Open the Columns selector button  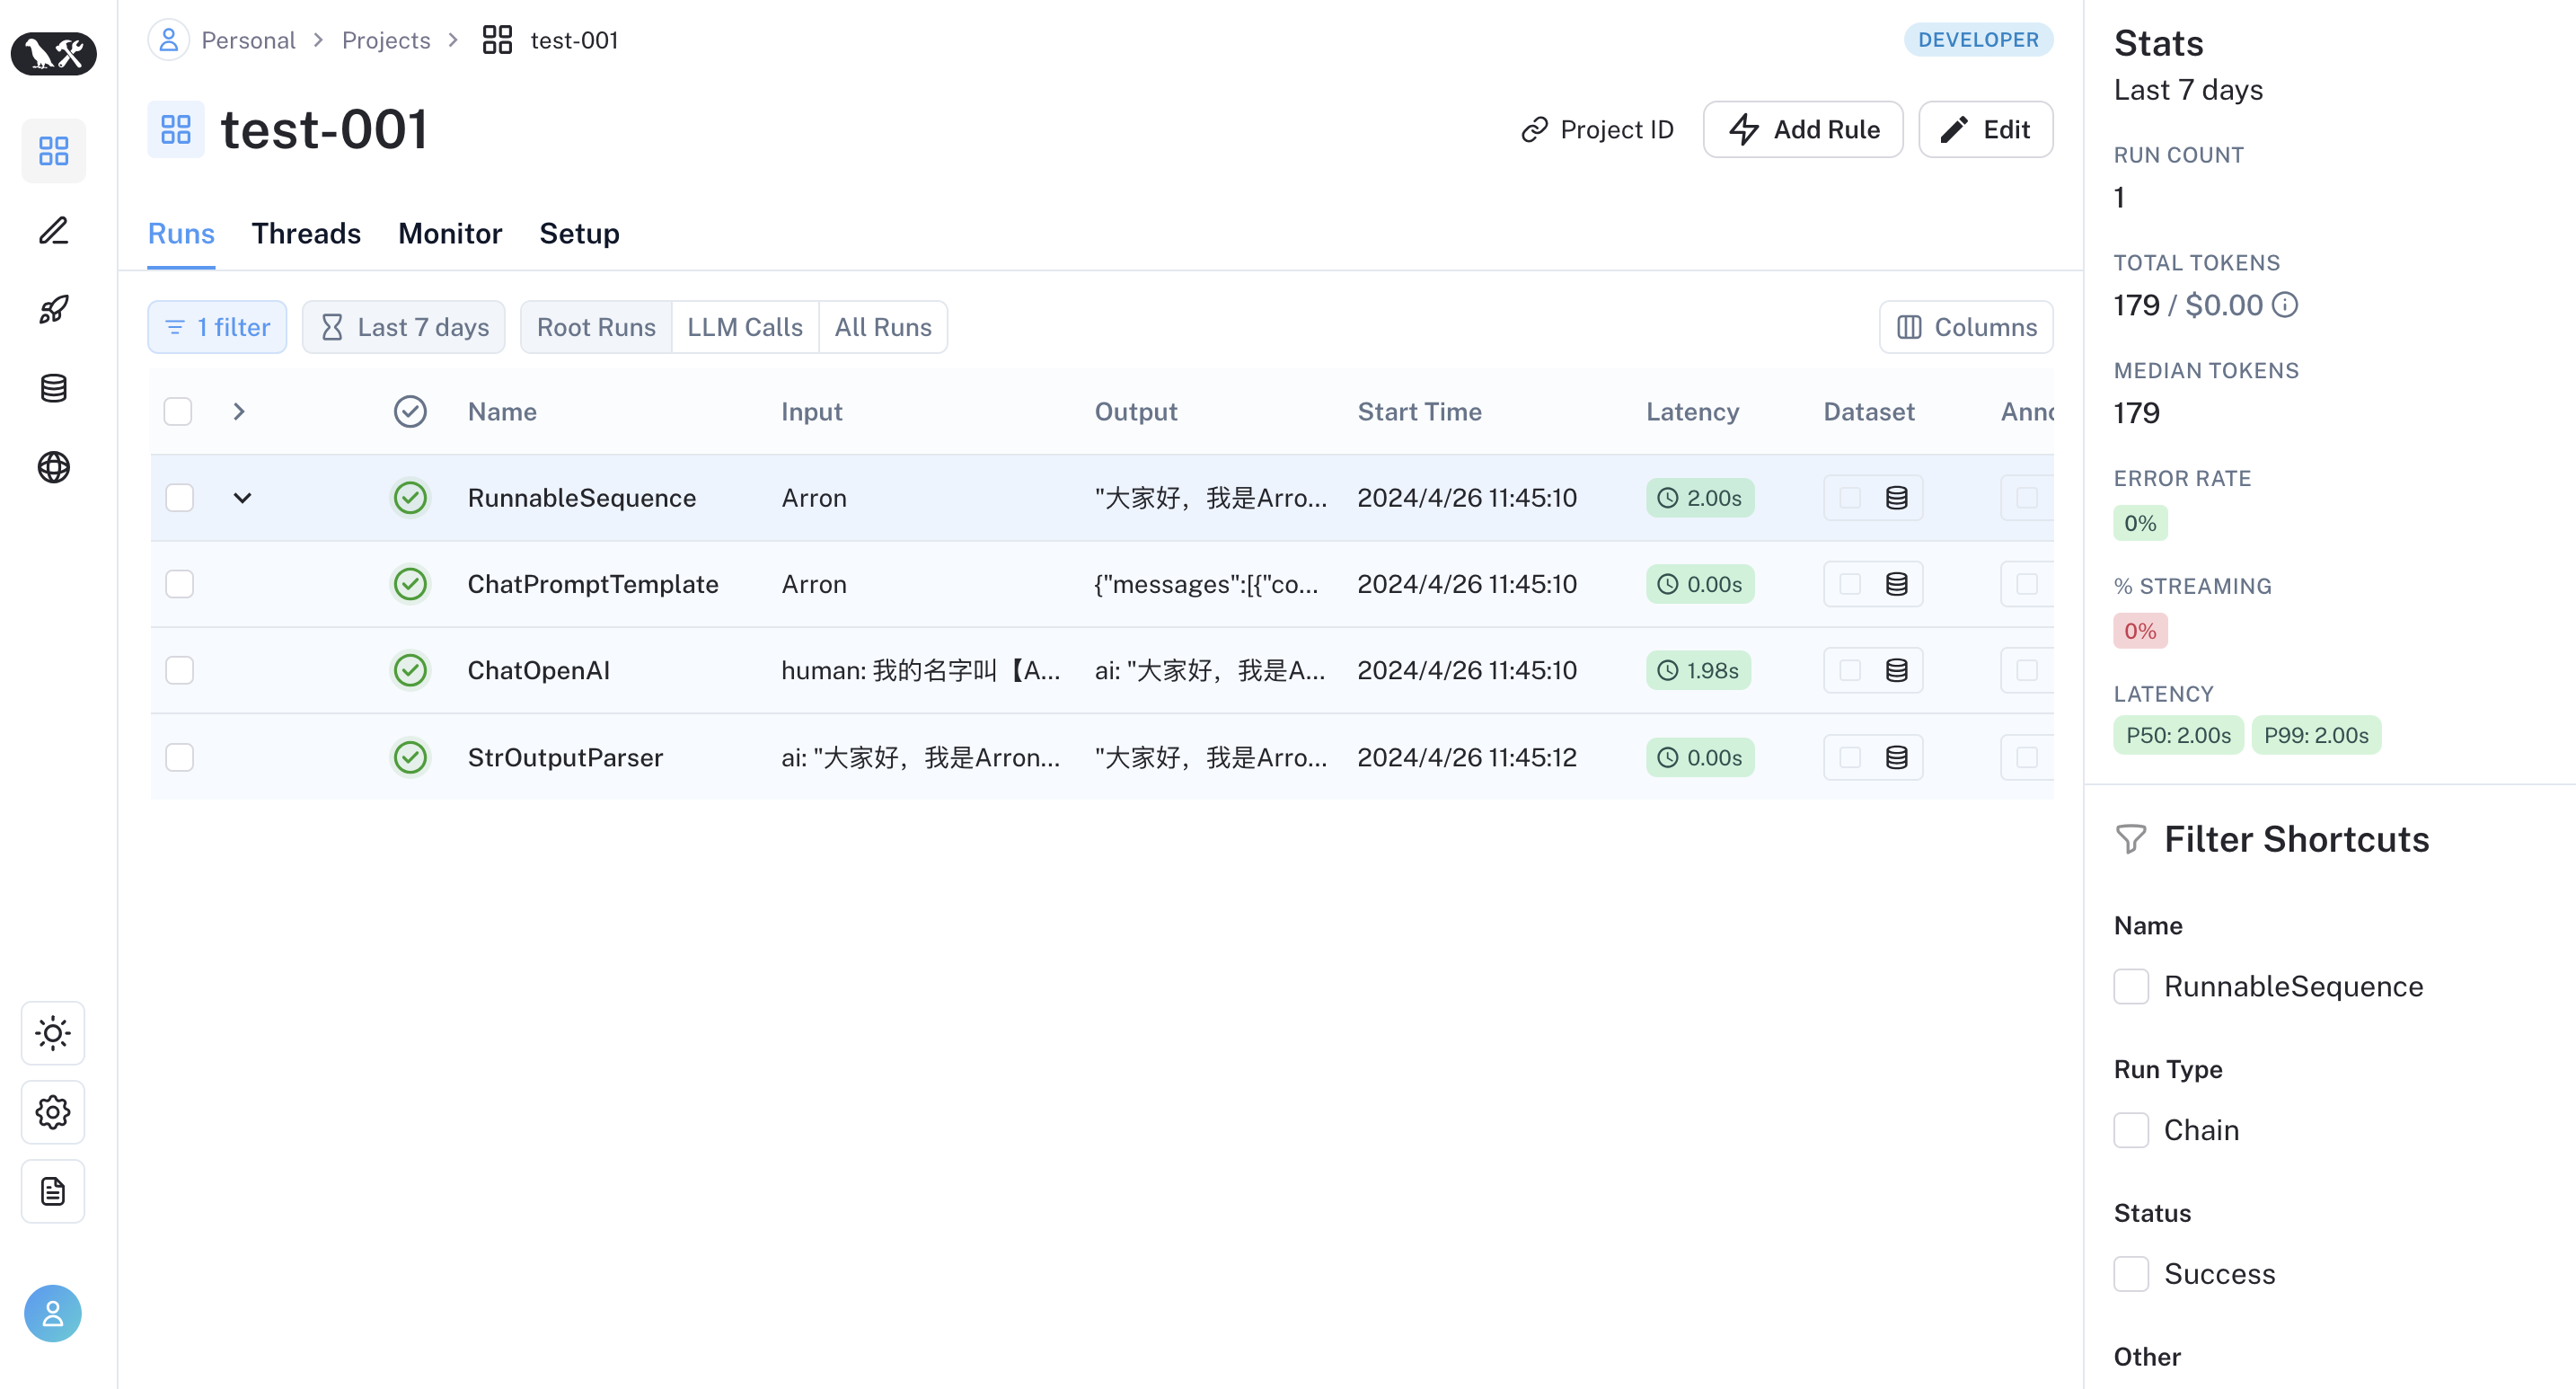[x=1966, y=327]
